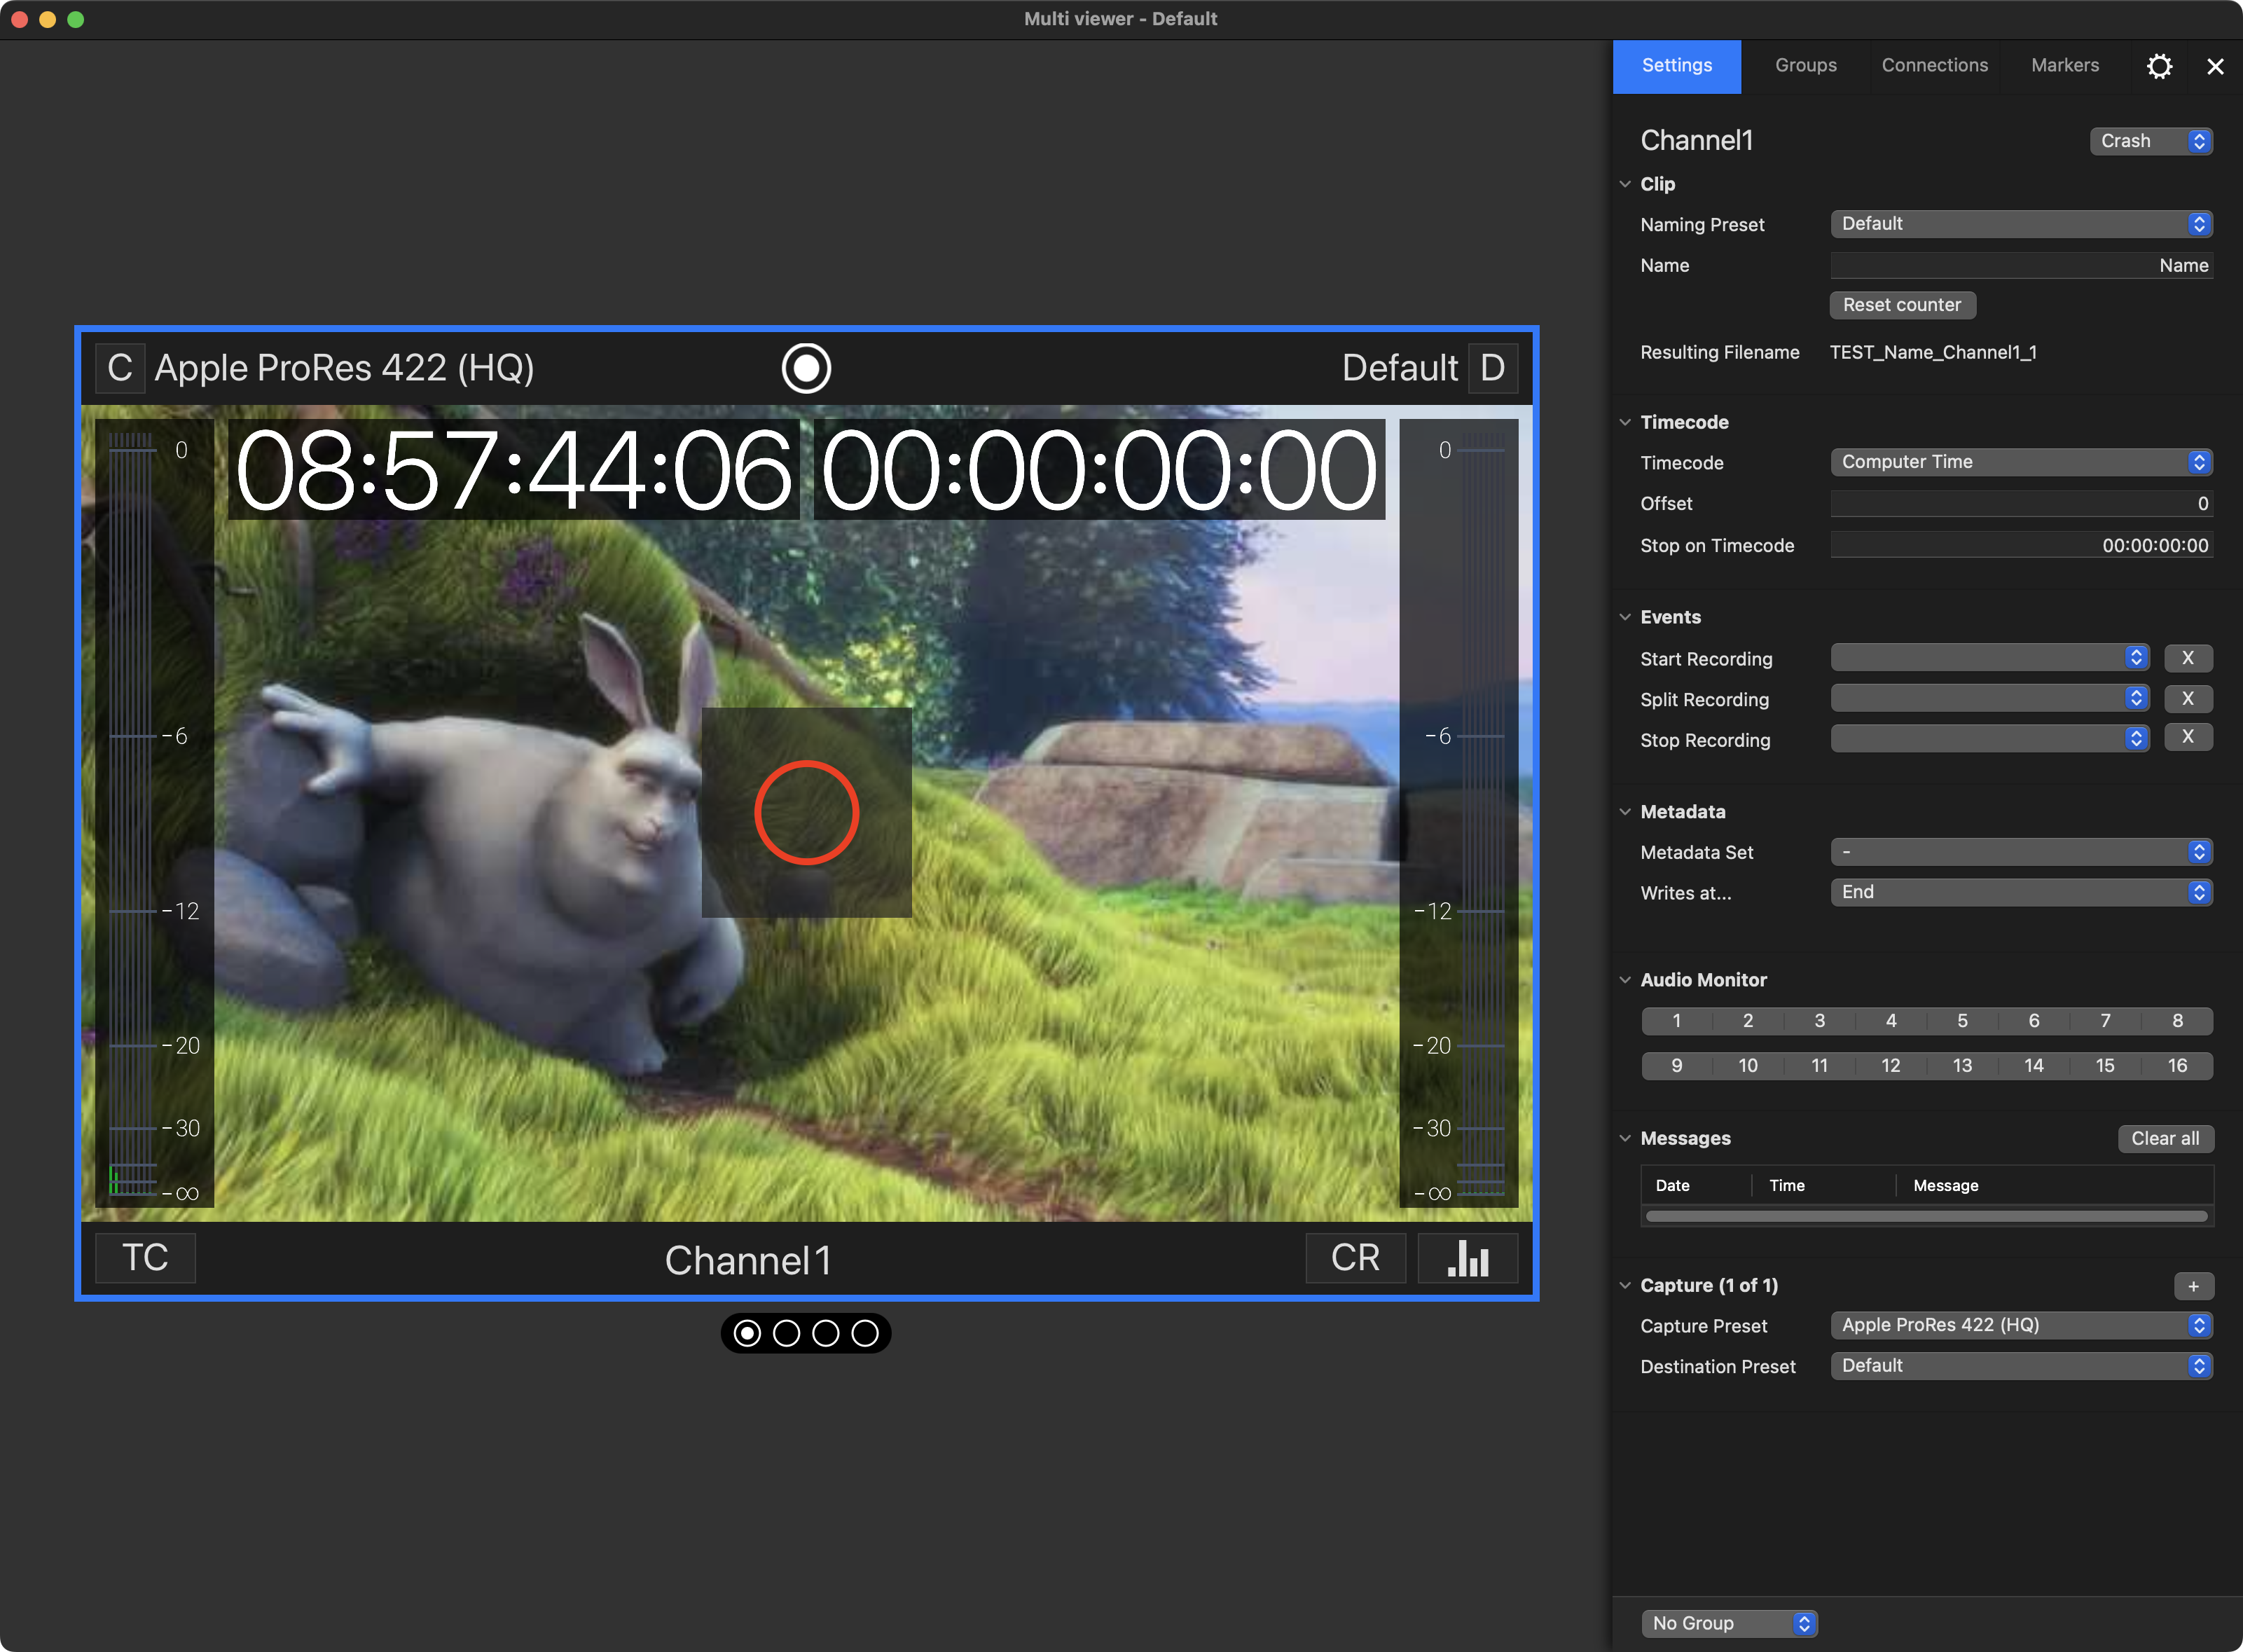Screen dimensions: 2243x1652
Task: Collapse the Audio Monitor section
Action: click(1625, 980)
